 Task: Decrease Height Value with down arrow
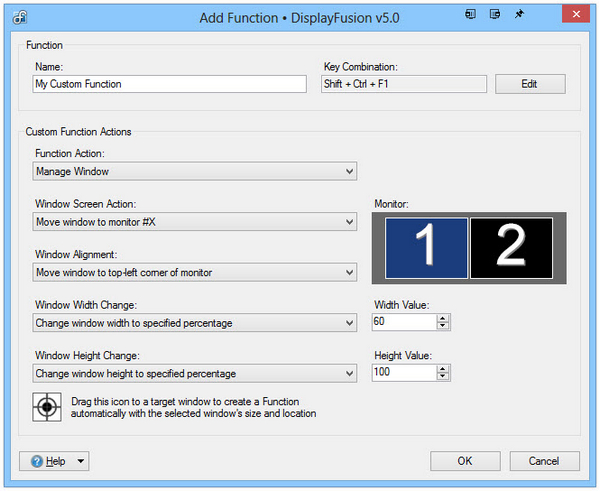(443, 376)
